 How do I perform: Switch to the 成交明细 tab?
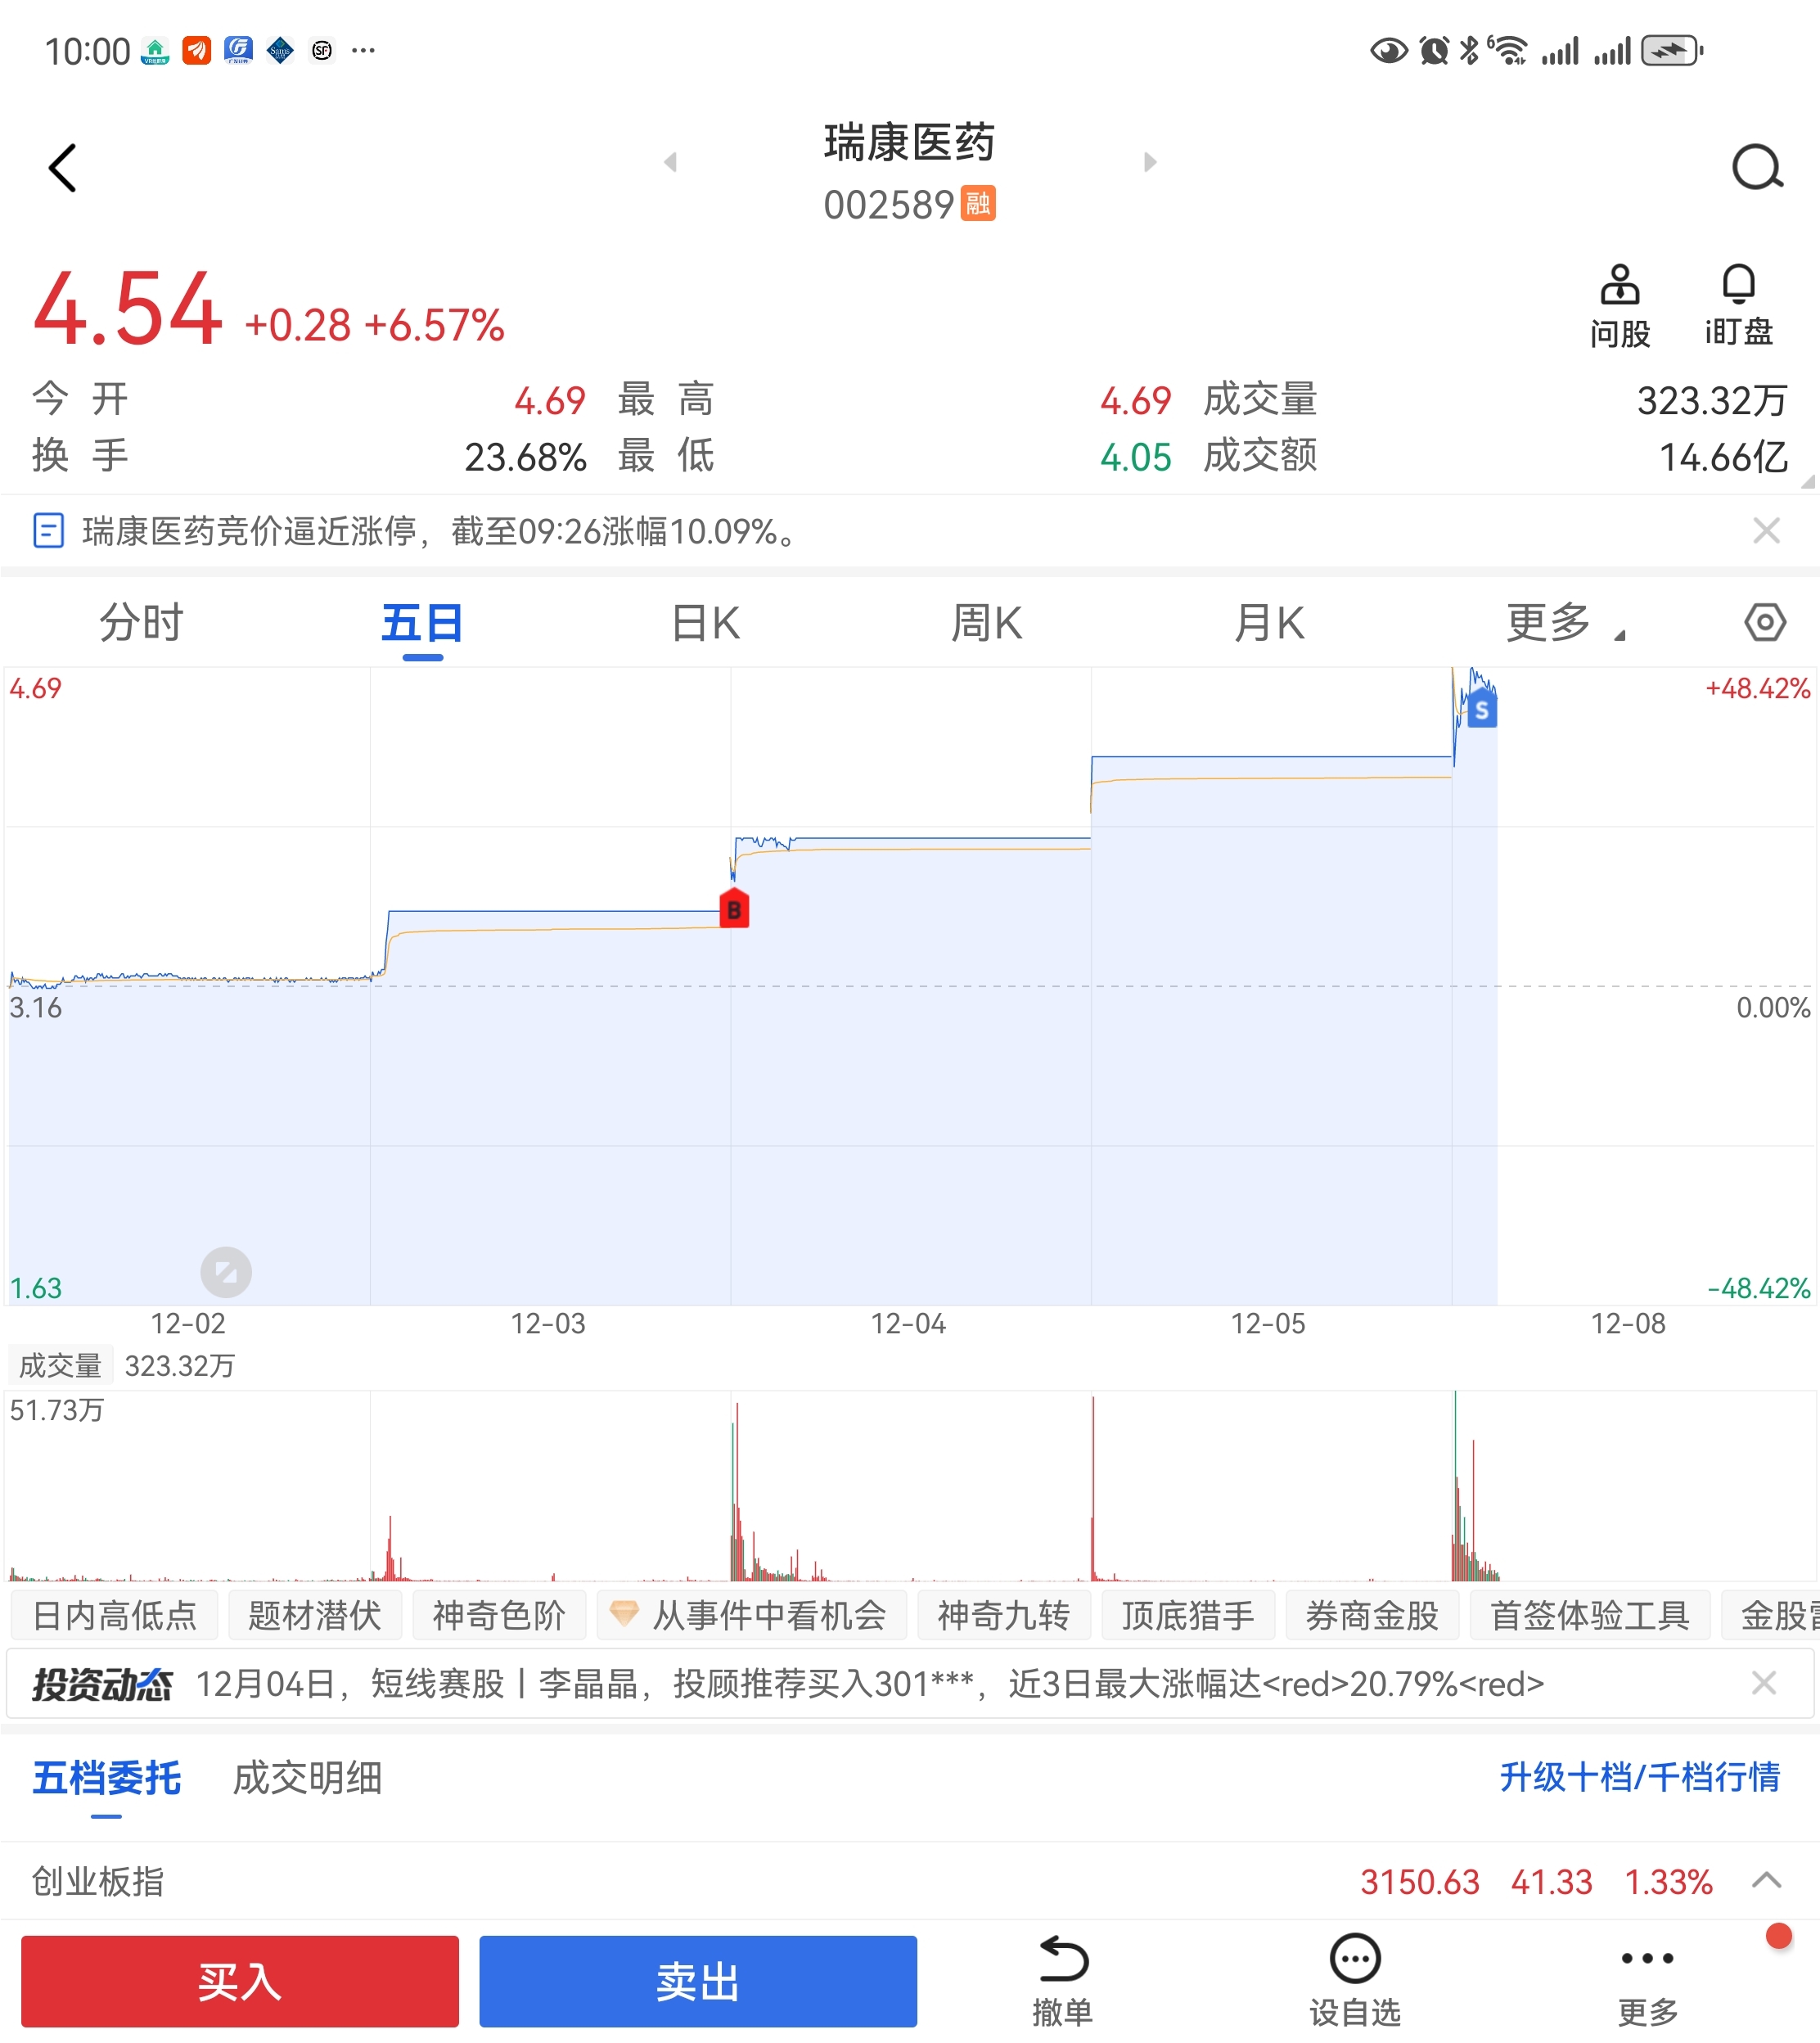tap(307, 1778)
